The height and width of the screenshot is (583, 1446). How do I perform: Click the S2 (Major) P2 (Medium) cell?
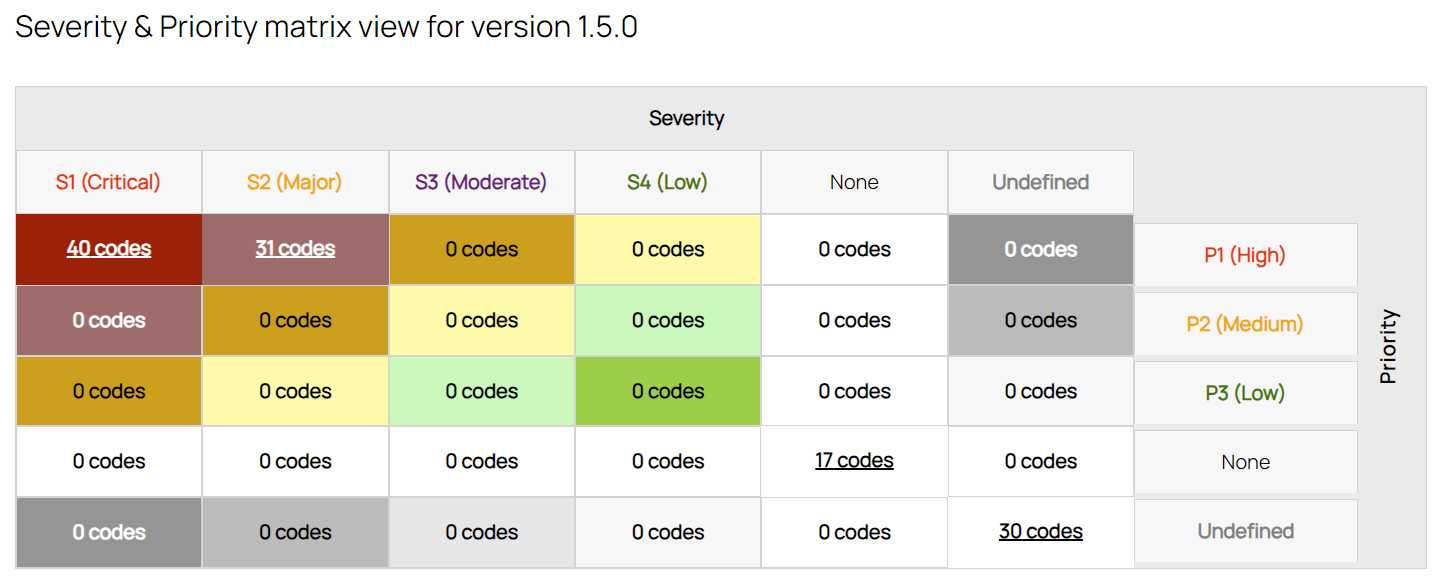[x=295, y=321]
